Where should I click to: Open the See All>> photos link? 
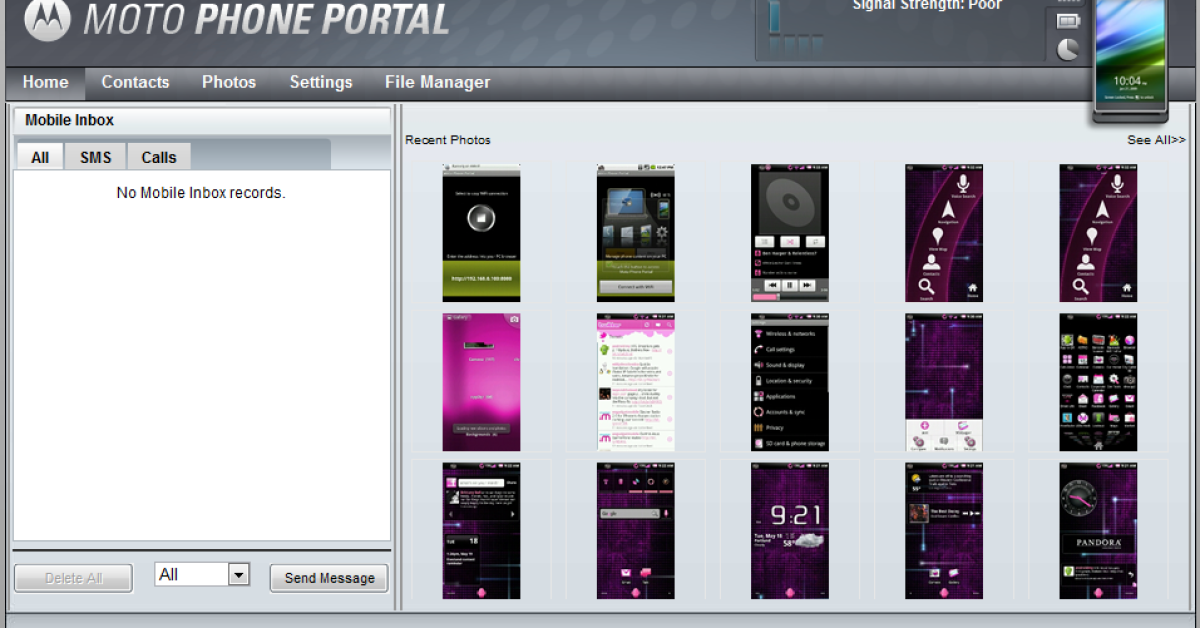[1156, 140]
